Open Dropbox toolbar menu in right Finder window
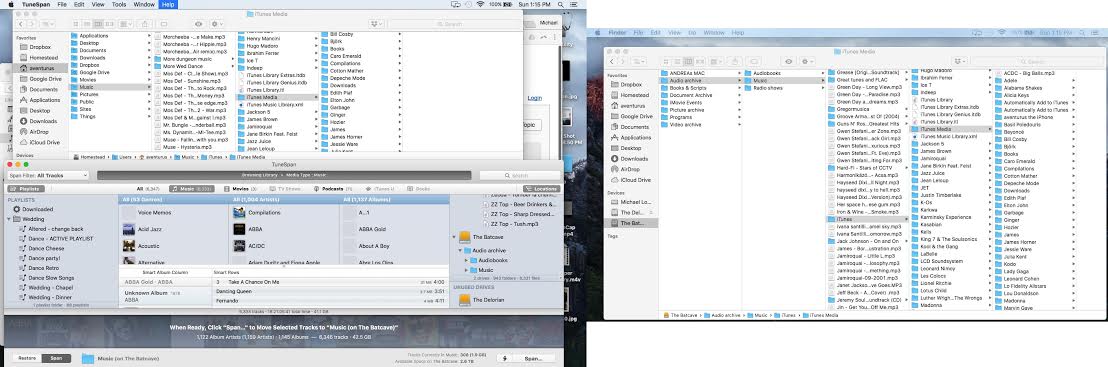 [x=960, y=62]
